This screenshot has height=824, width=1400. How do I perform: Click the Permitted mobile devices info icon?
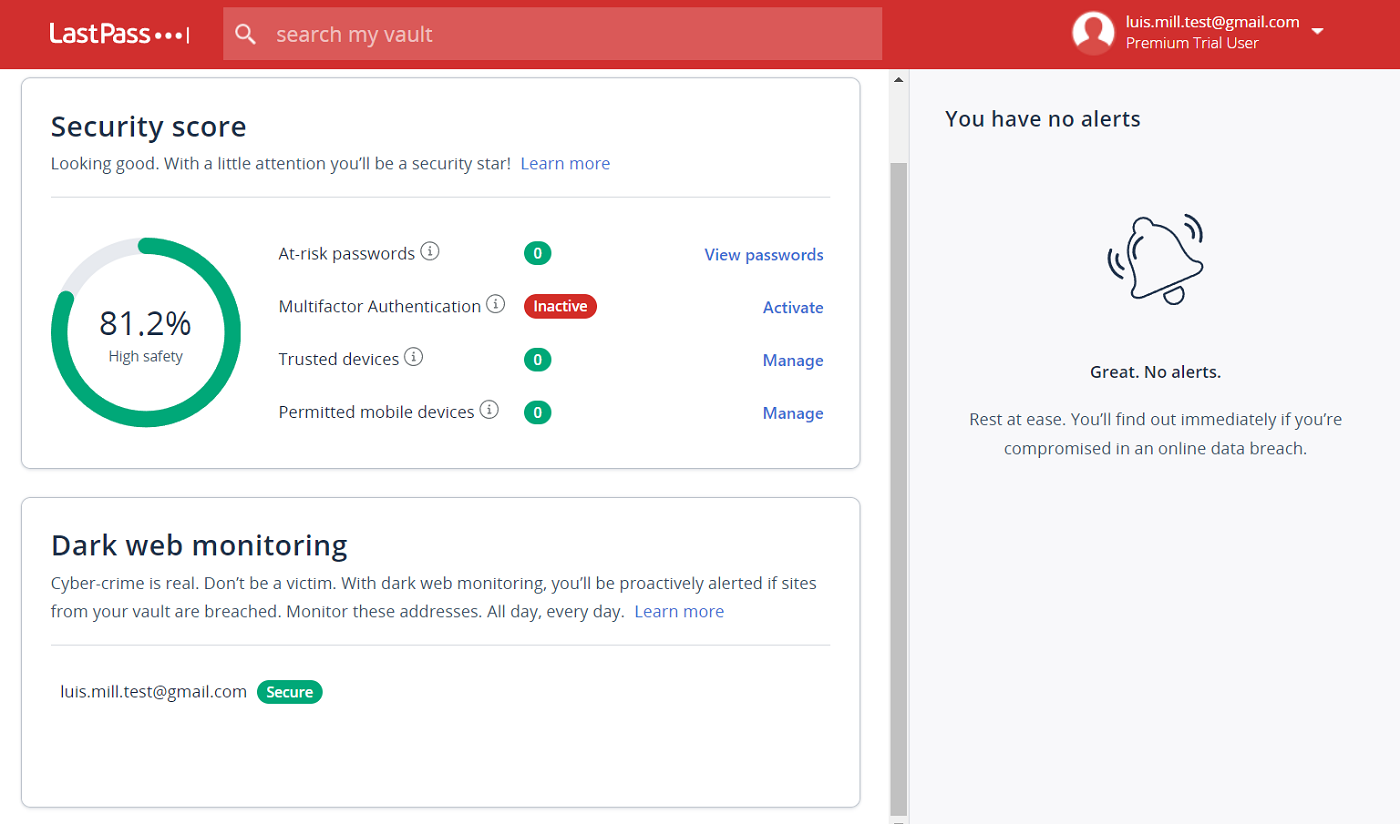[489, 408]
